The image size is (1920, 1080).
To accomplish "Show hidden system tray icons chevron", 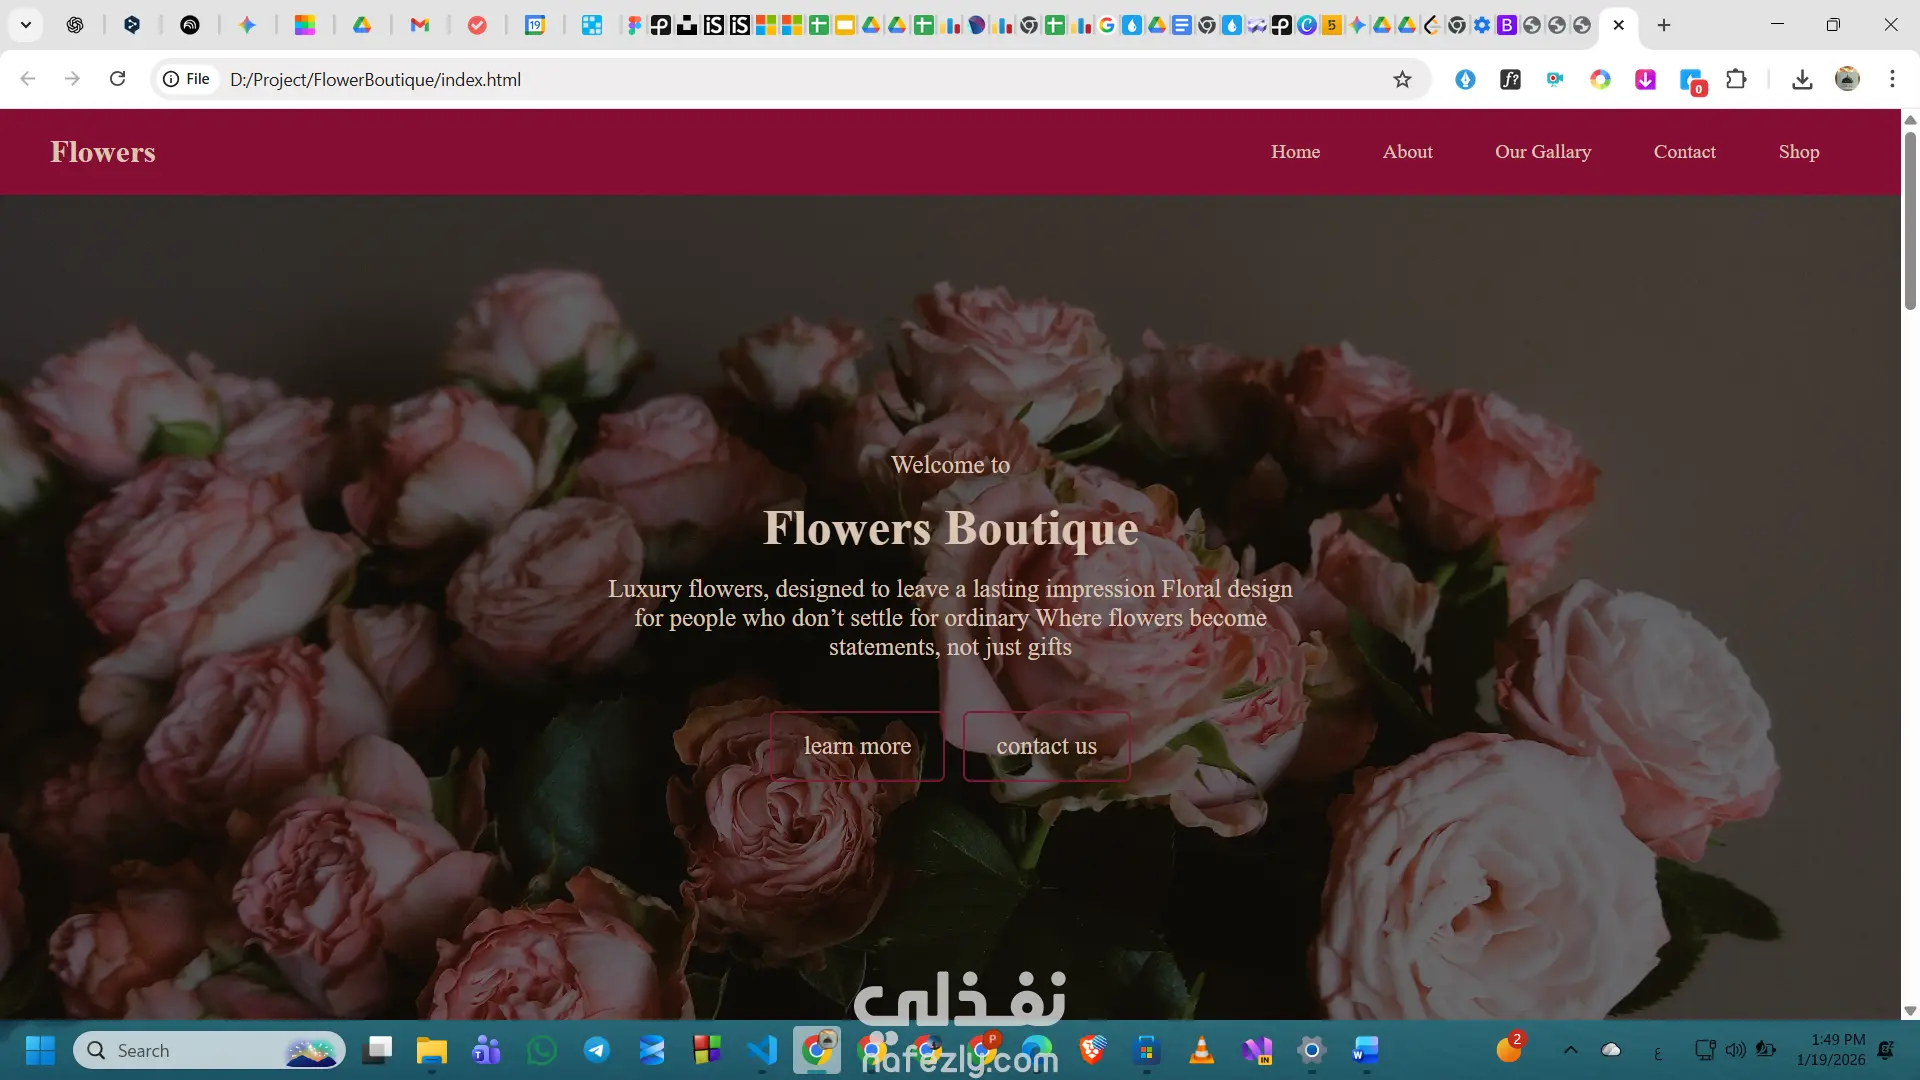I will click(1570, 1050).
